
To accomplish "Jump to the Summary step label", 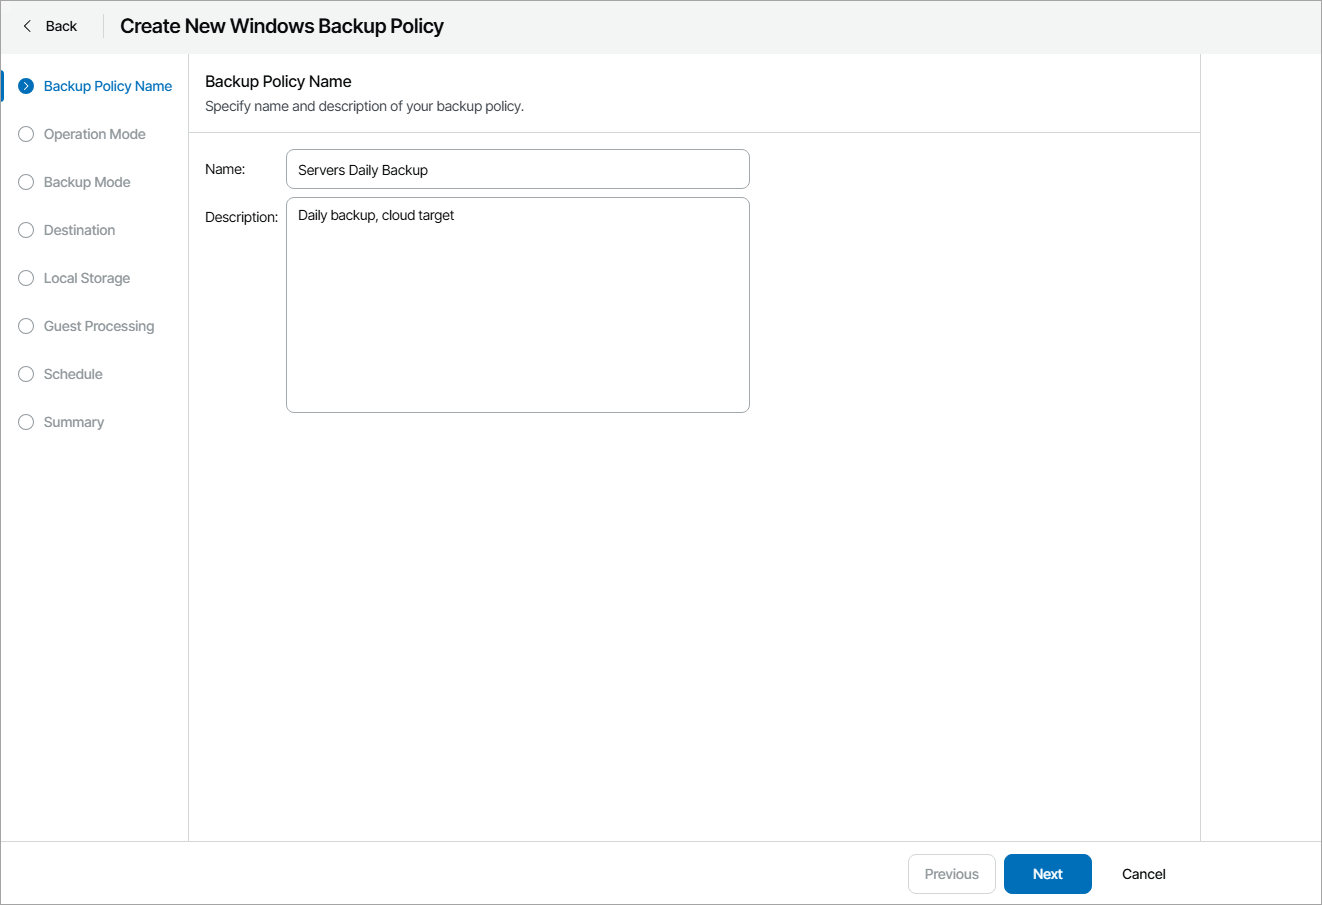I will tap(74, 422).
